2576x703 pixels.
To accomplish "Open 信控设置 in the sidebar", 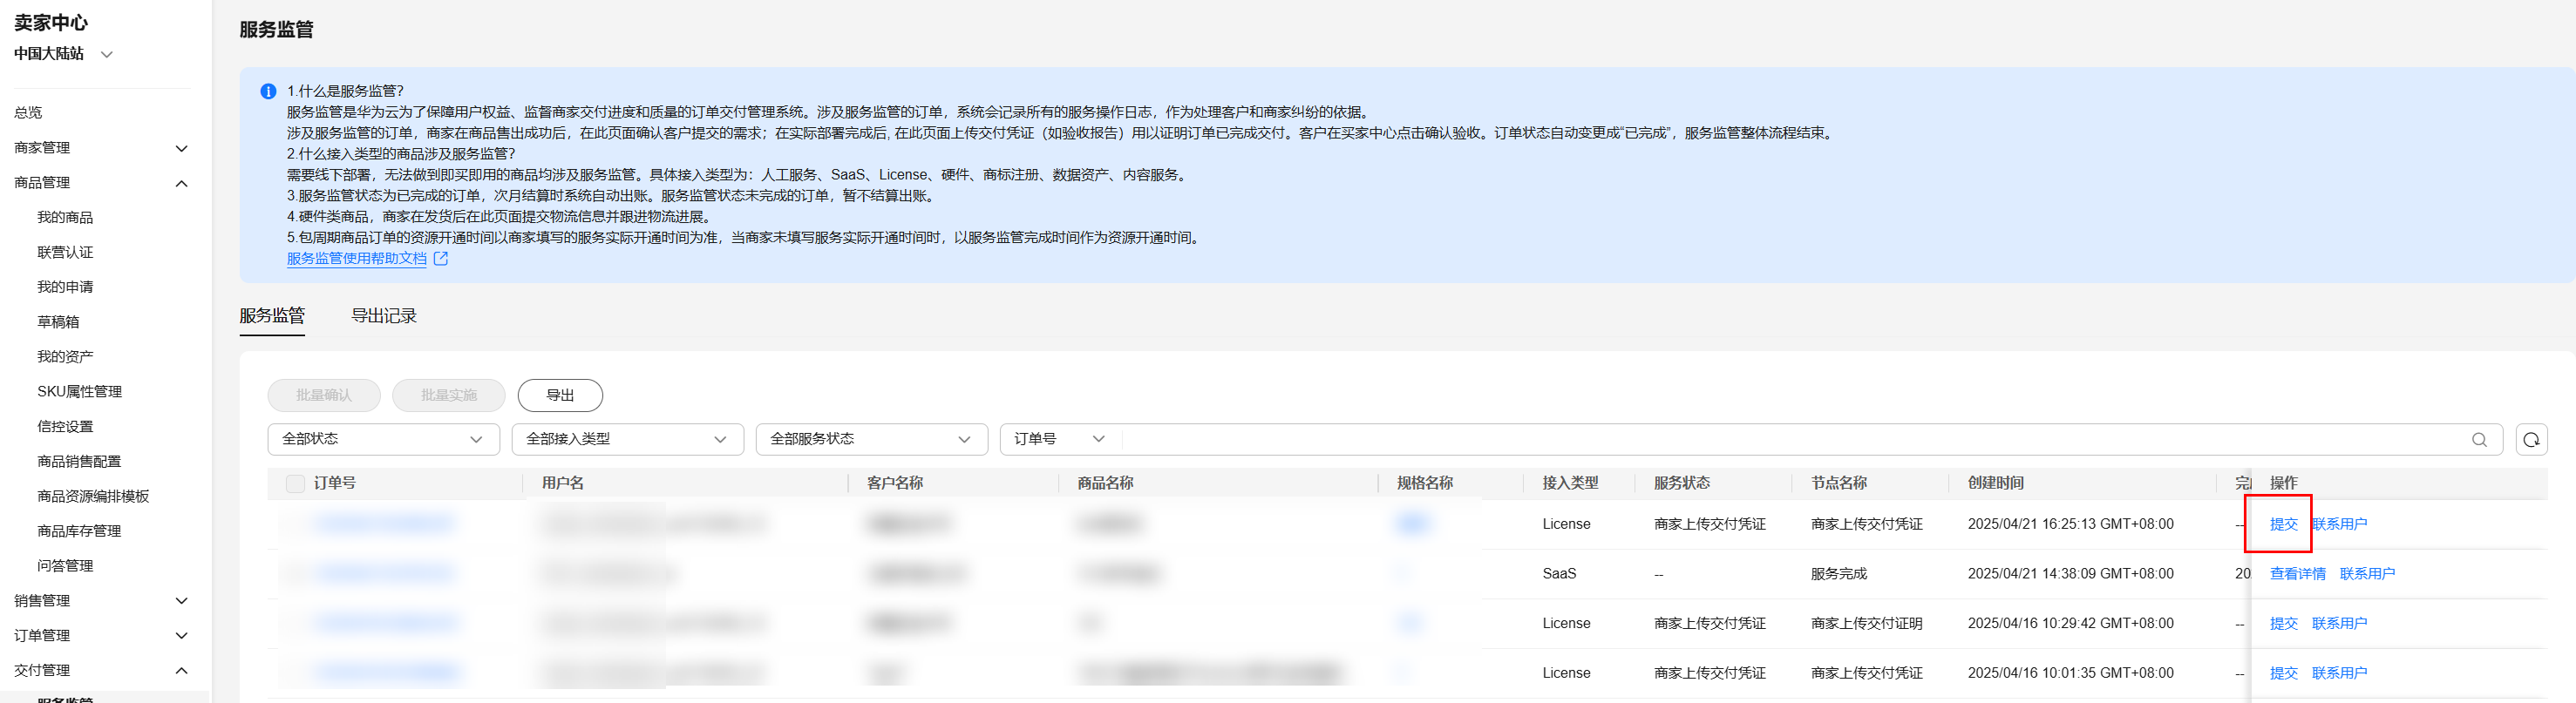I will click(65, 427).
